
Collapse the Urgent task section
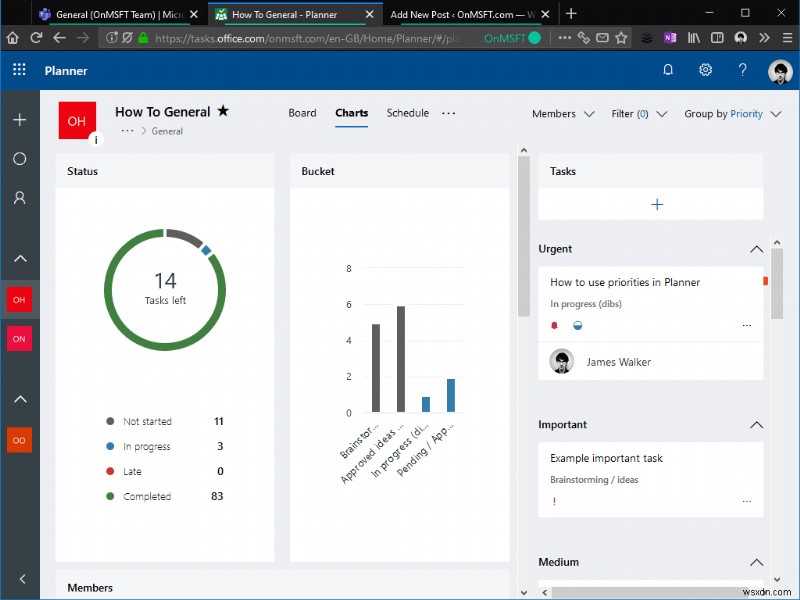coord(758,248)
